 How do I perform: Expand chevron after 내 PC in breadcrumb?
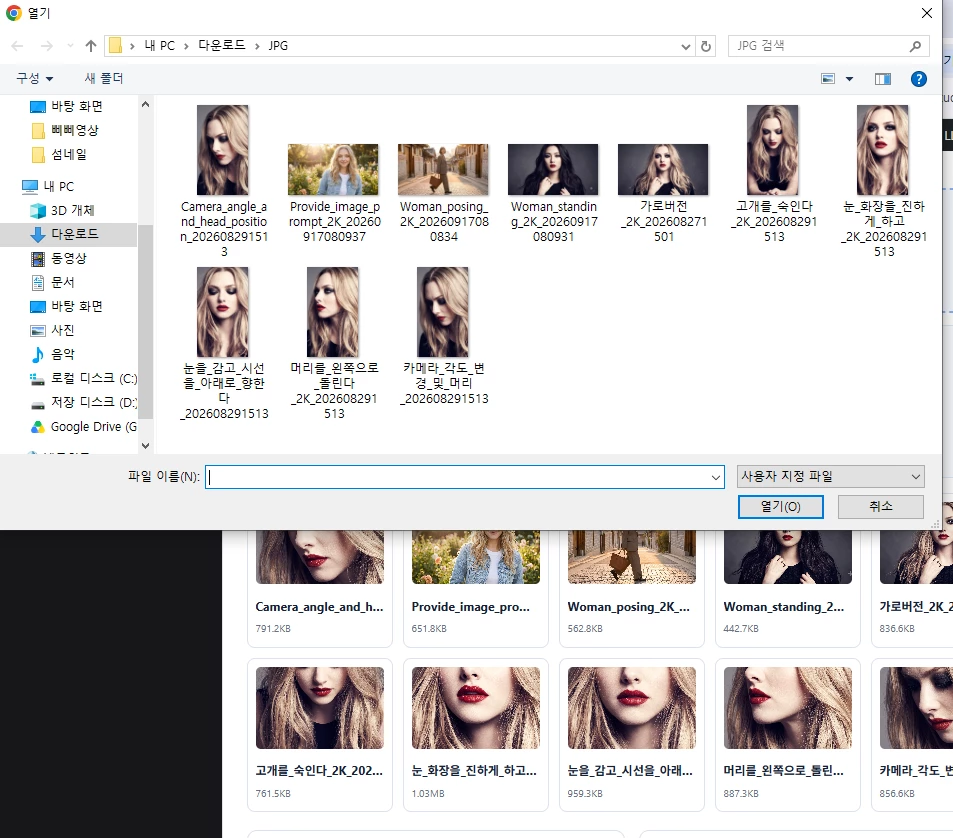(186, 46)
